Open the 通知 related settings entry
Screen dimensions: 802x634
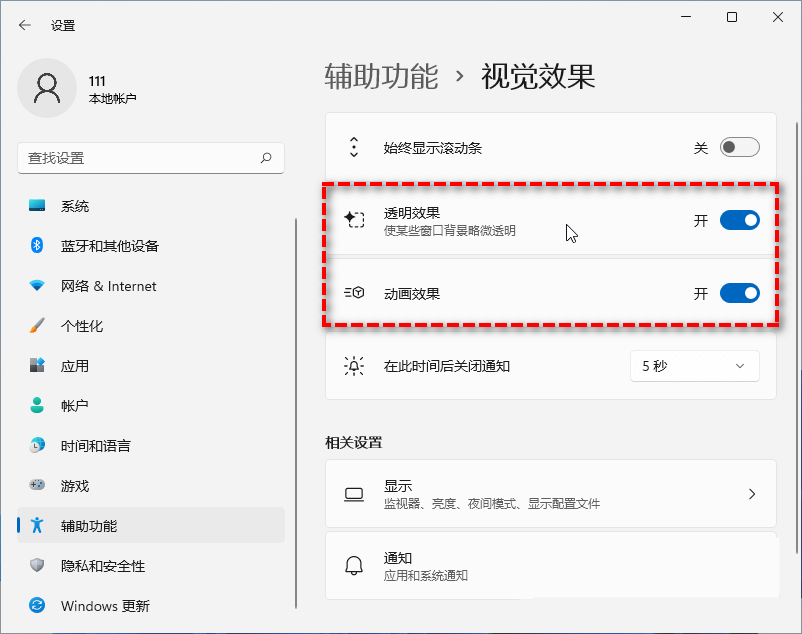(x=550, y=566)
